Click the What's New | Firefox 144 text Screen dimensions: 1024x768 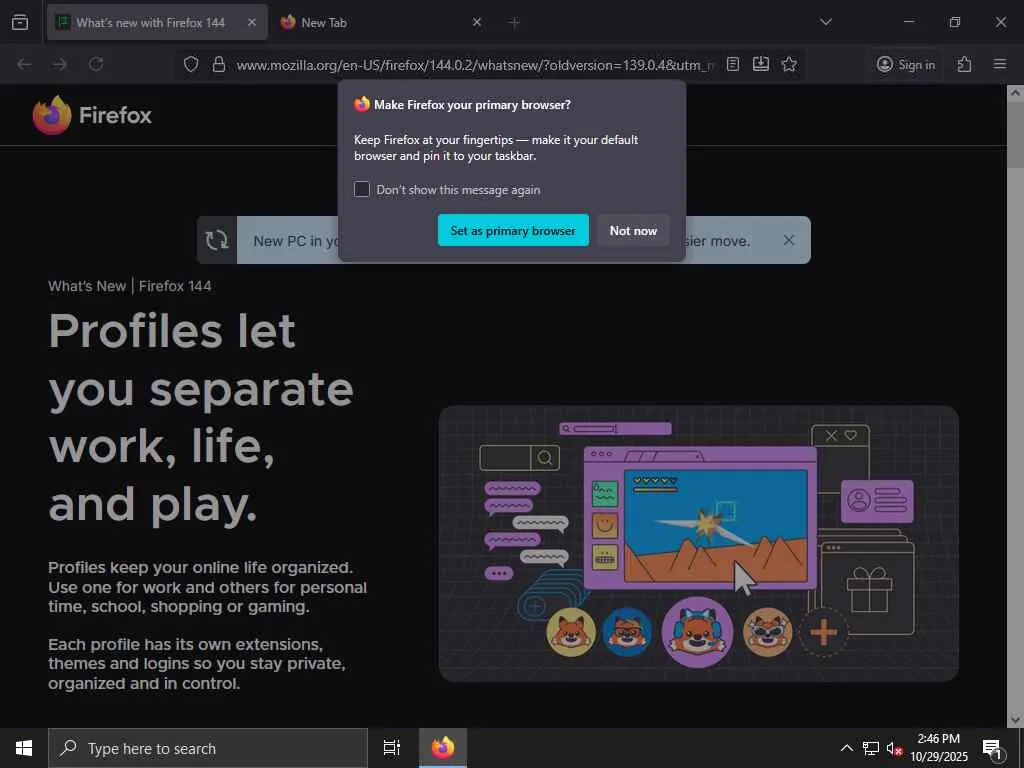click(x=130, y=286)
